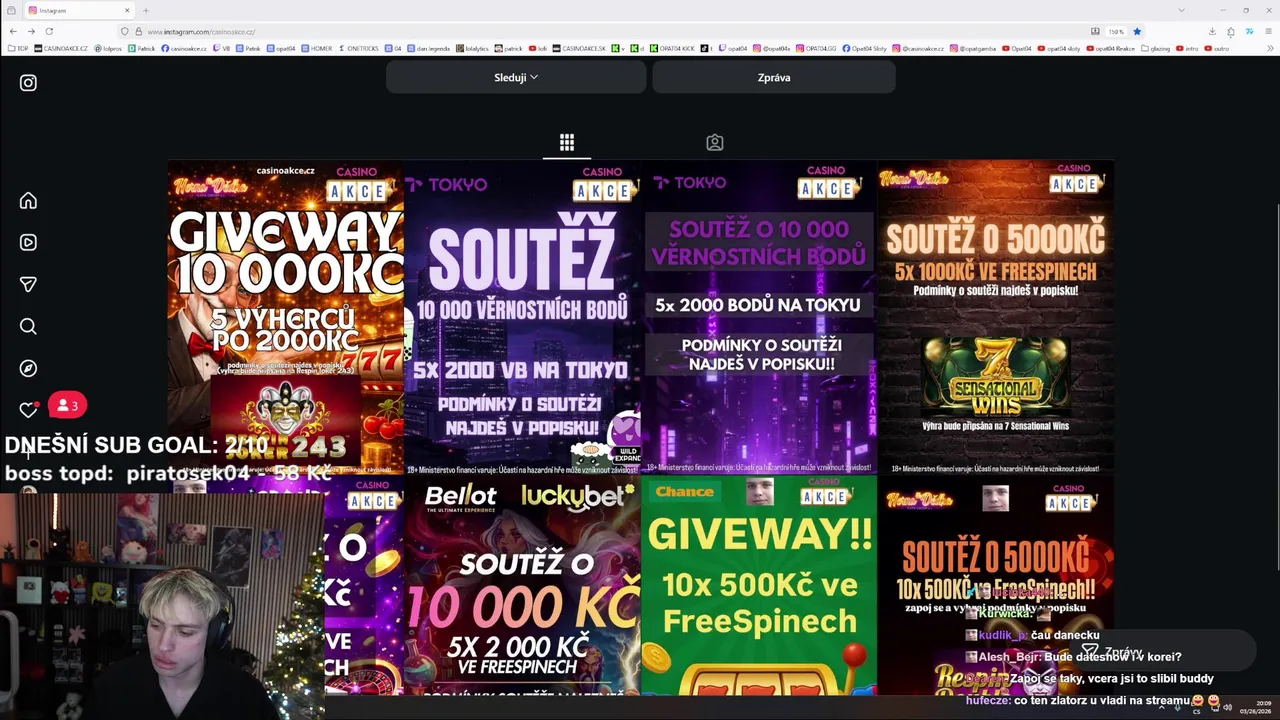Open the OPAT04.GG bookmark
This screenshot has width=1280, height=720.
pyautogui.click(x=816, y=48)
